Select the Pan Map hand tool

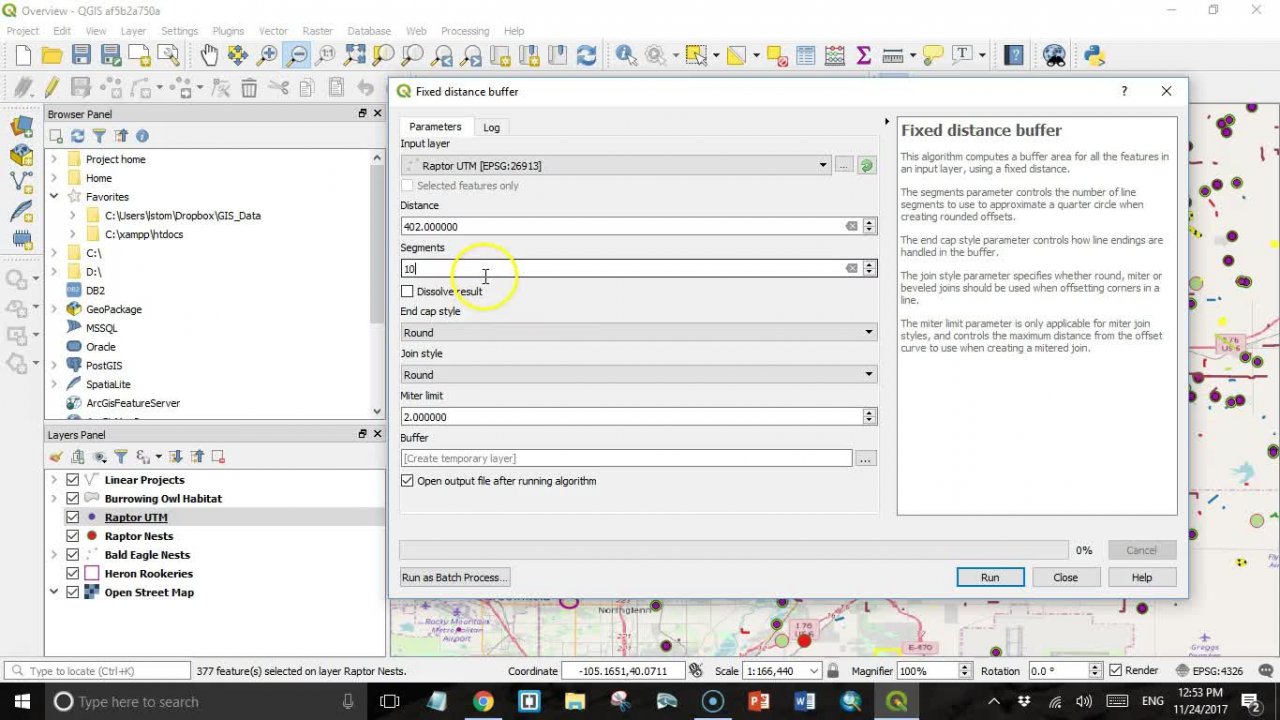point(209,56)
